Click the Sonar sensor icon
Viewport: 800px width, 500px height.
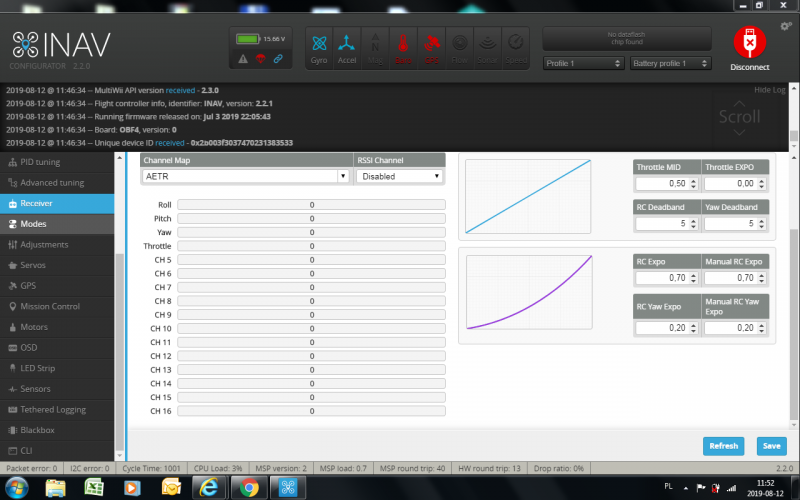point(487,47)
